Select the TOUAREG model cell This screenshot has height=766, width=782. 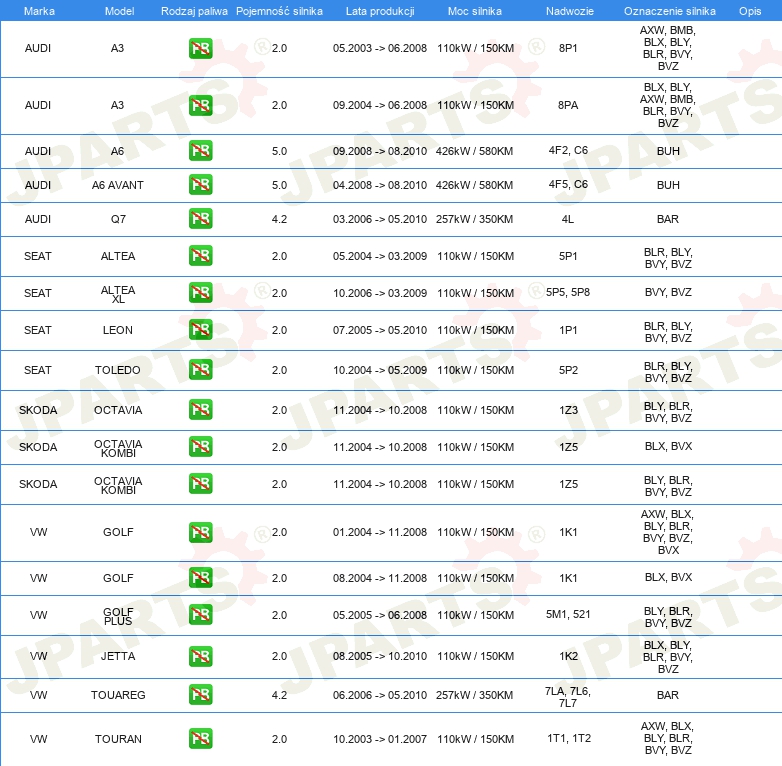tap(118, 694)
